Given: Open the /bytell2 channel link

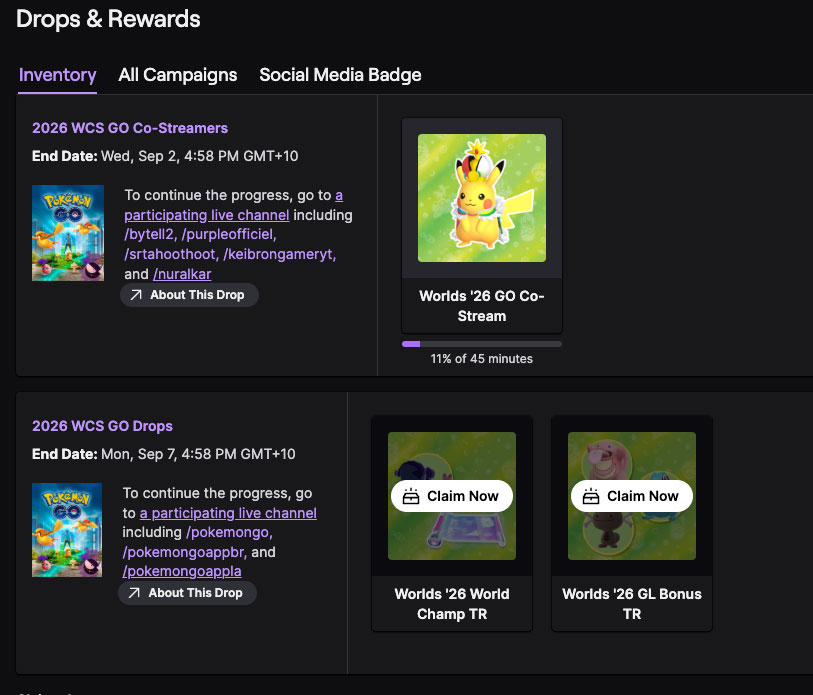Looking at the screenshot, I should coord(151,234).
